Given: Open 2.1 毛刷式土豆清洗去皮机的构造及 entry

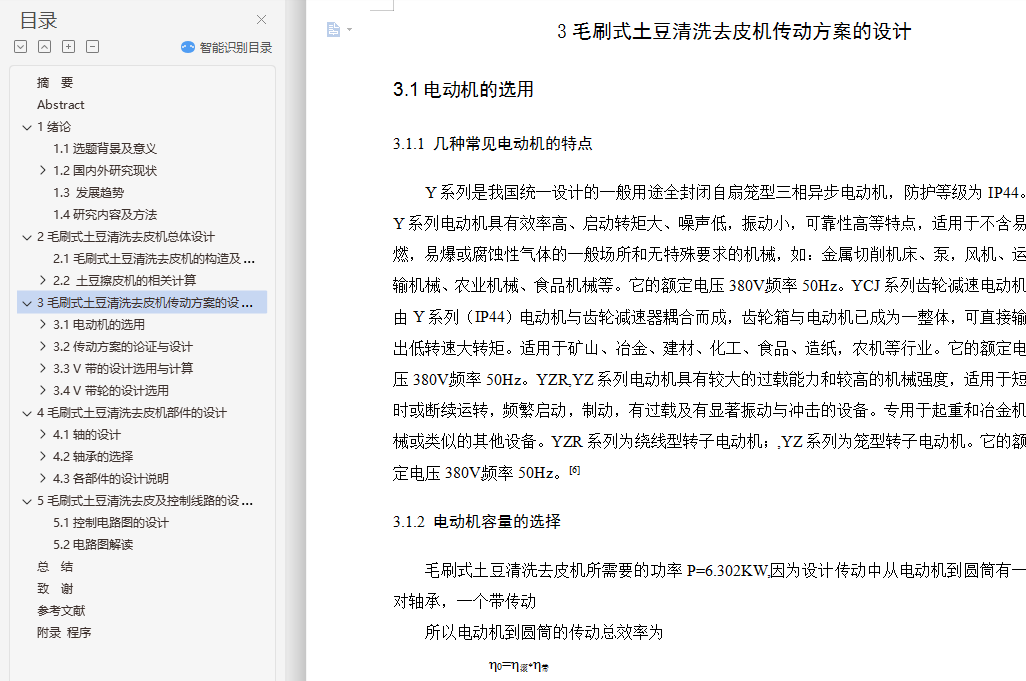Looking at the screenshot, I should coord(154,258).
